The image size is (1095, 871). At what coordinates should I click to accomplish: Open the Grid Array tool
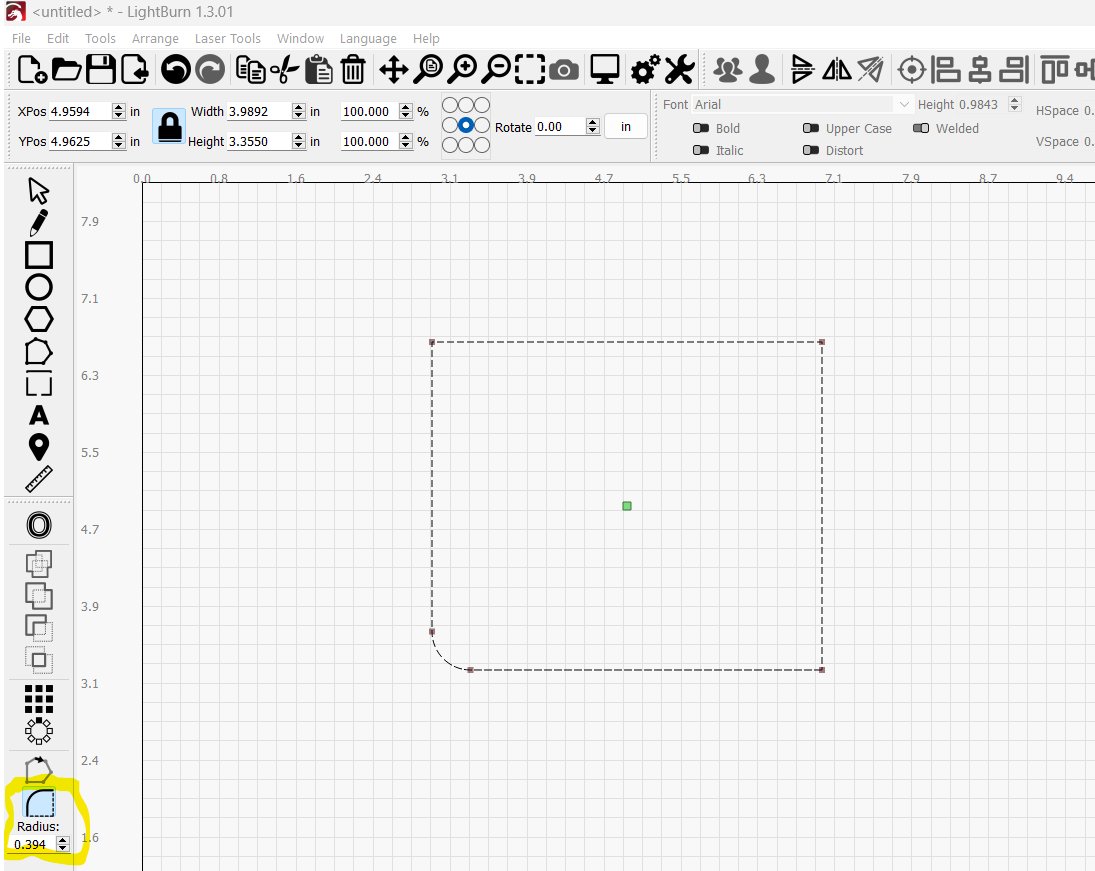(39, 698)
